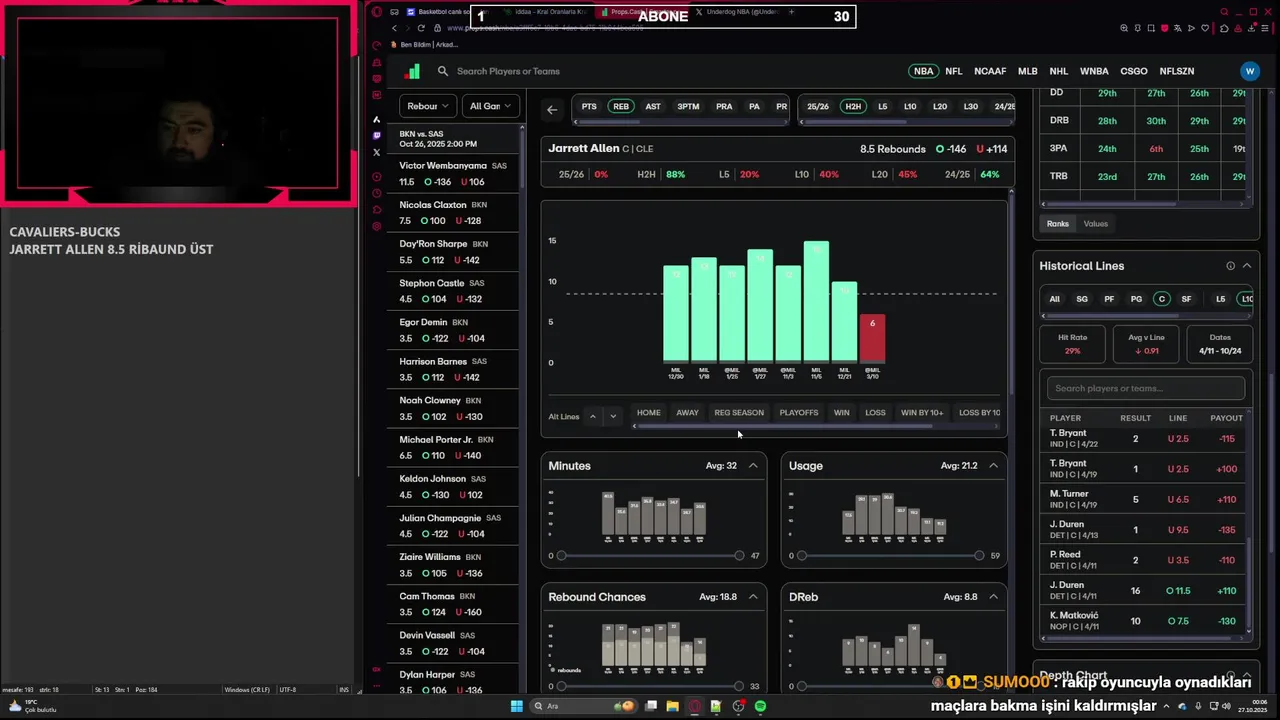The image size is (1280, 720).
Task: Open the W profile avatar menu
Action: coord(1249,71)
